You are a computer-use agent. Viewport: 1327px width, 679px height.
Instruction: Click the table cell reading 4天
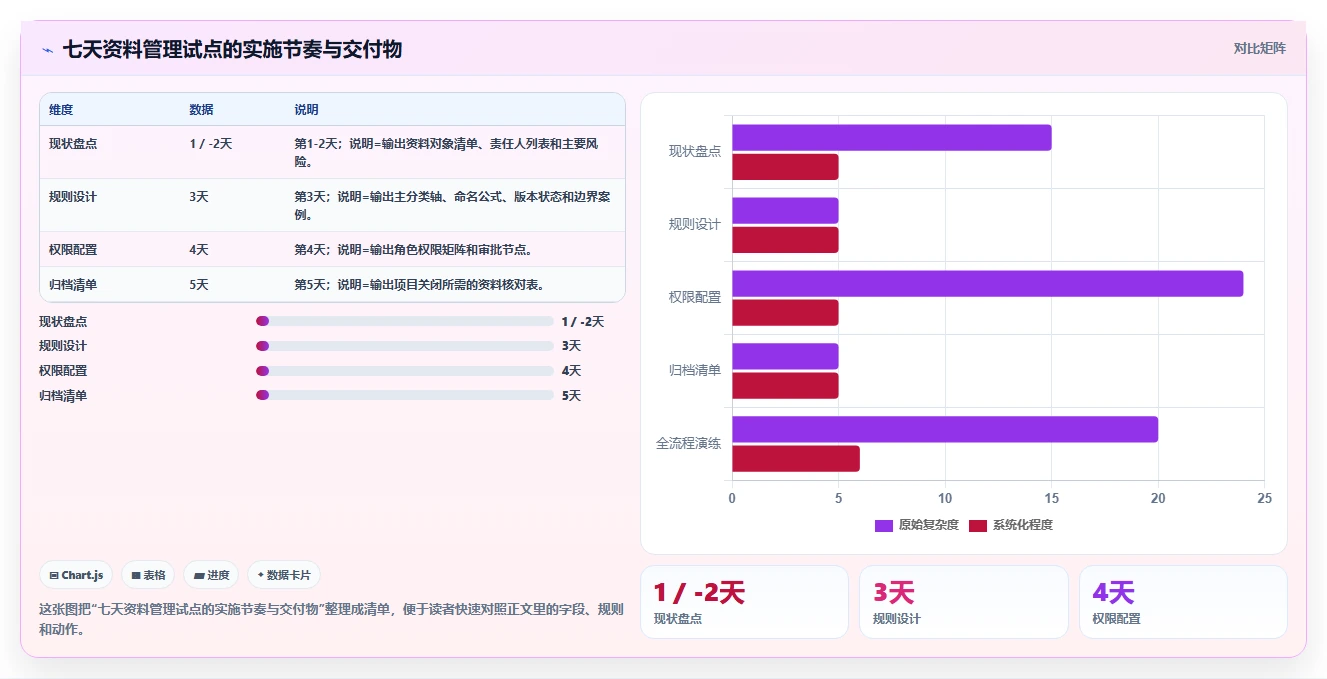[x=199, y=250]
